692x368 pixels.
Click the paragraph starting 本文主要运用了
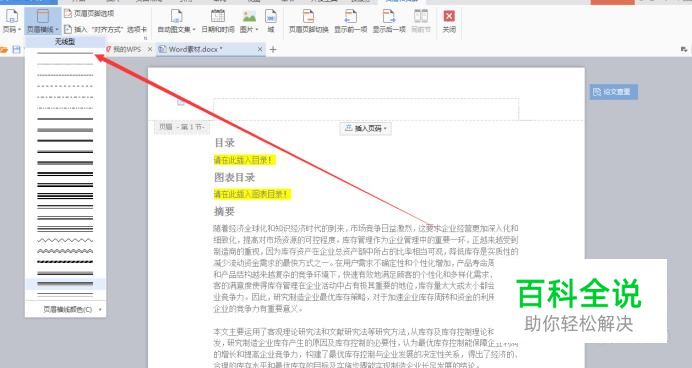coord(366,349)
